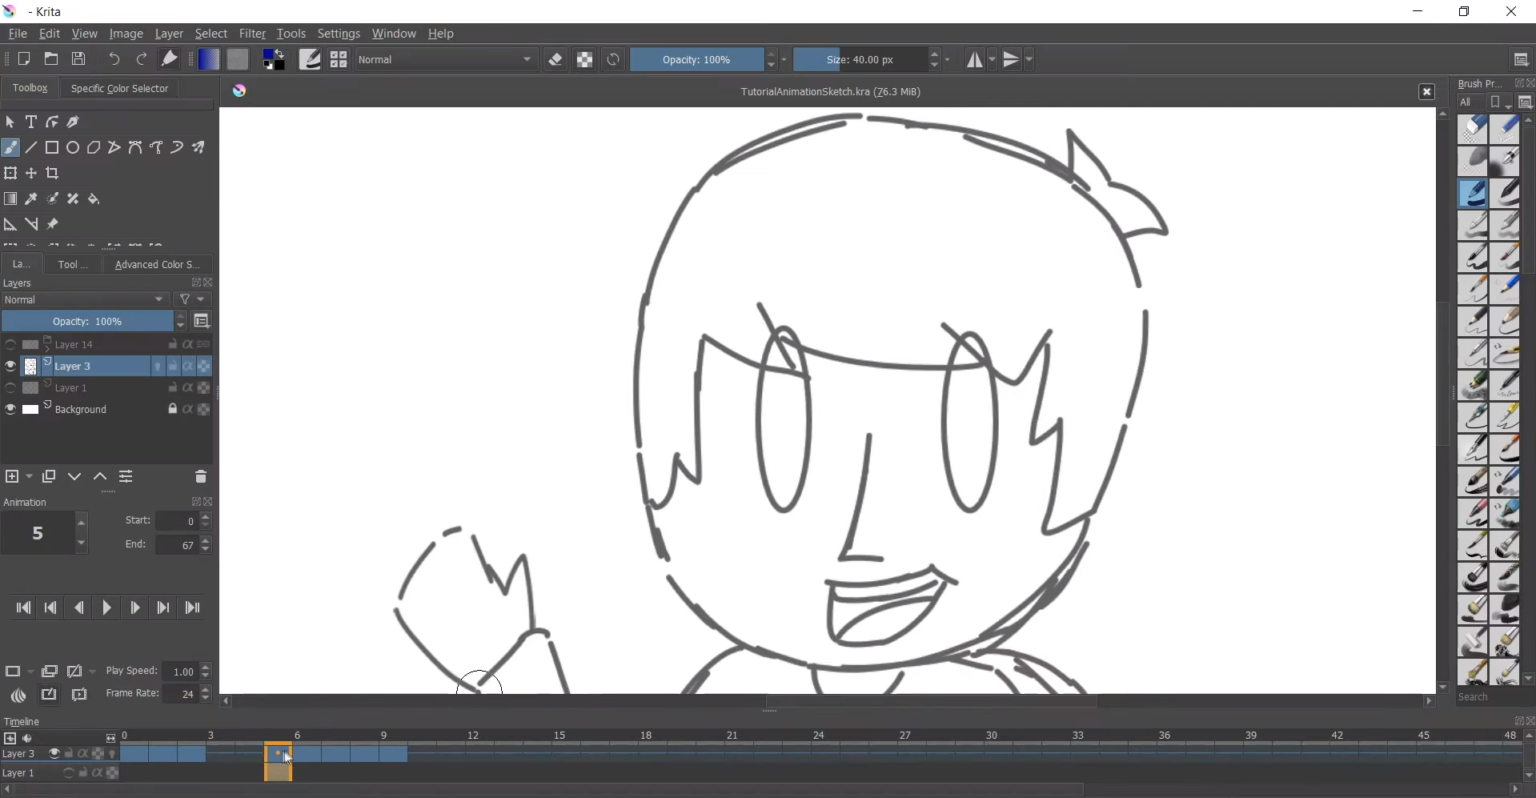
Task: Switch to the Specific Color Selector tab
Action: pyautogui.click(x=119, y=88)
